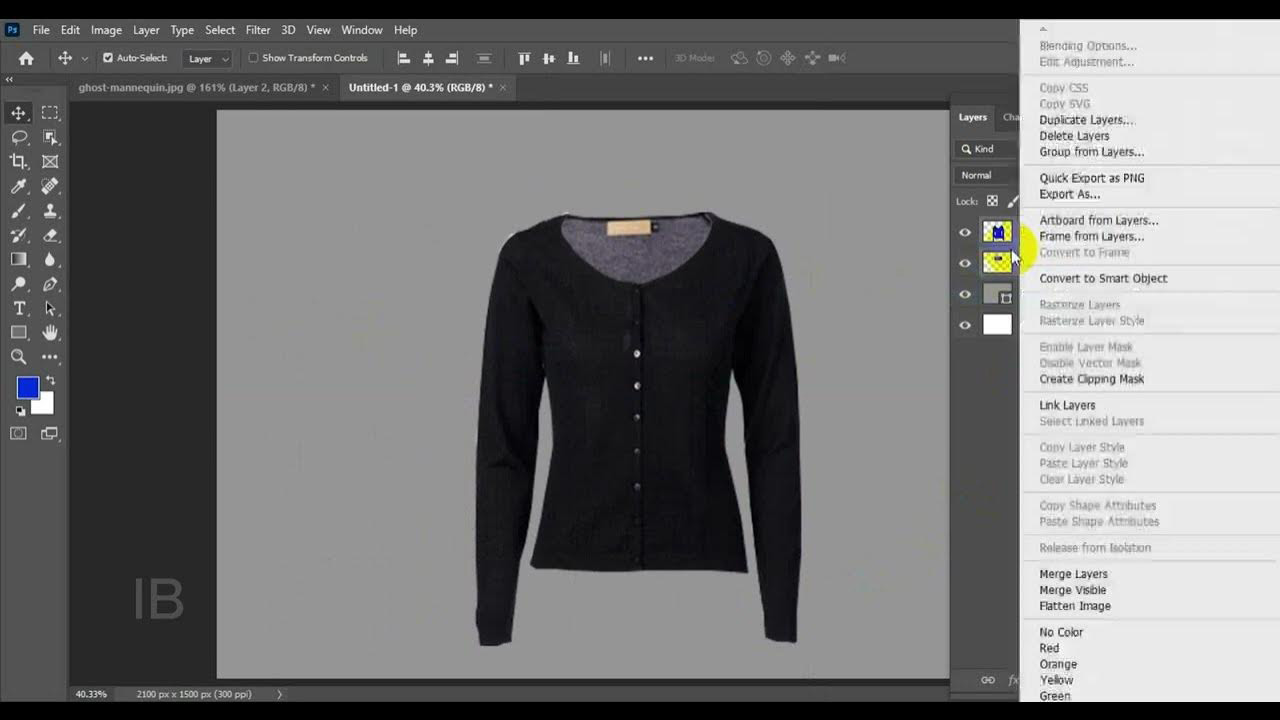The width and height of the screenshot is (1280, 720).
Task: Hide the top shirt layer
Action: (964, 232)
